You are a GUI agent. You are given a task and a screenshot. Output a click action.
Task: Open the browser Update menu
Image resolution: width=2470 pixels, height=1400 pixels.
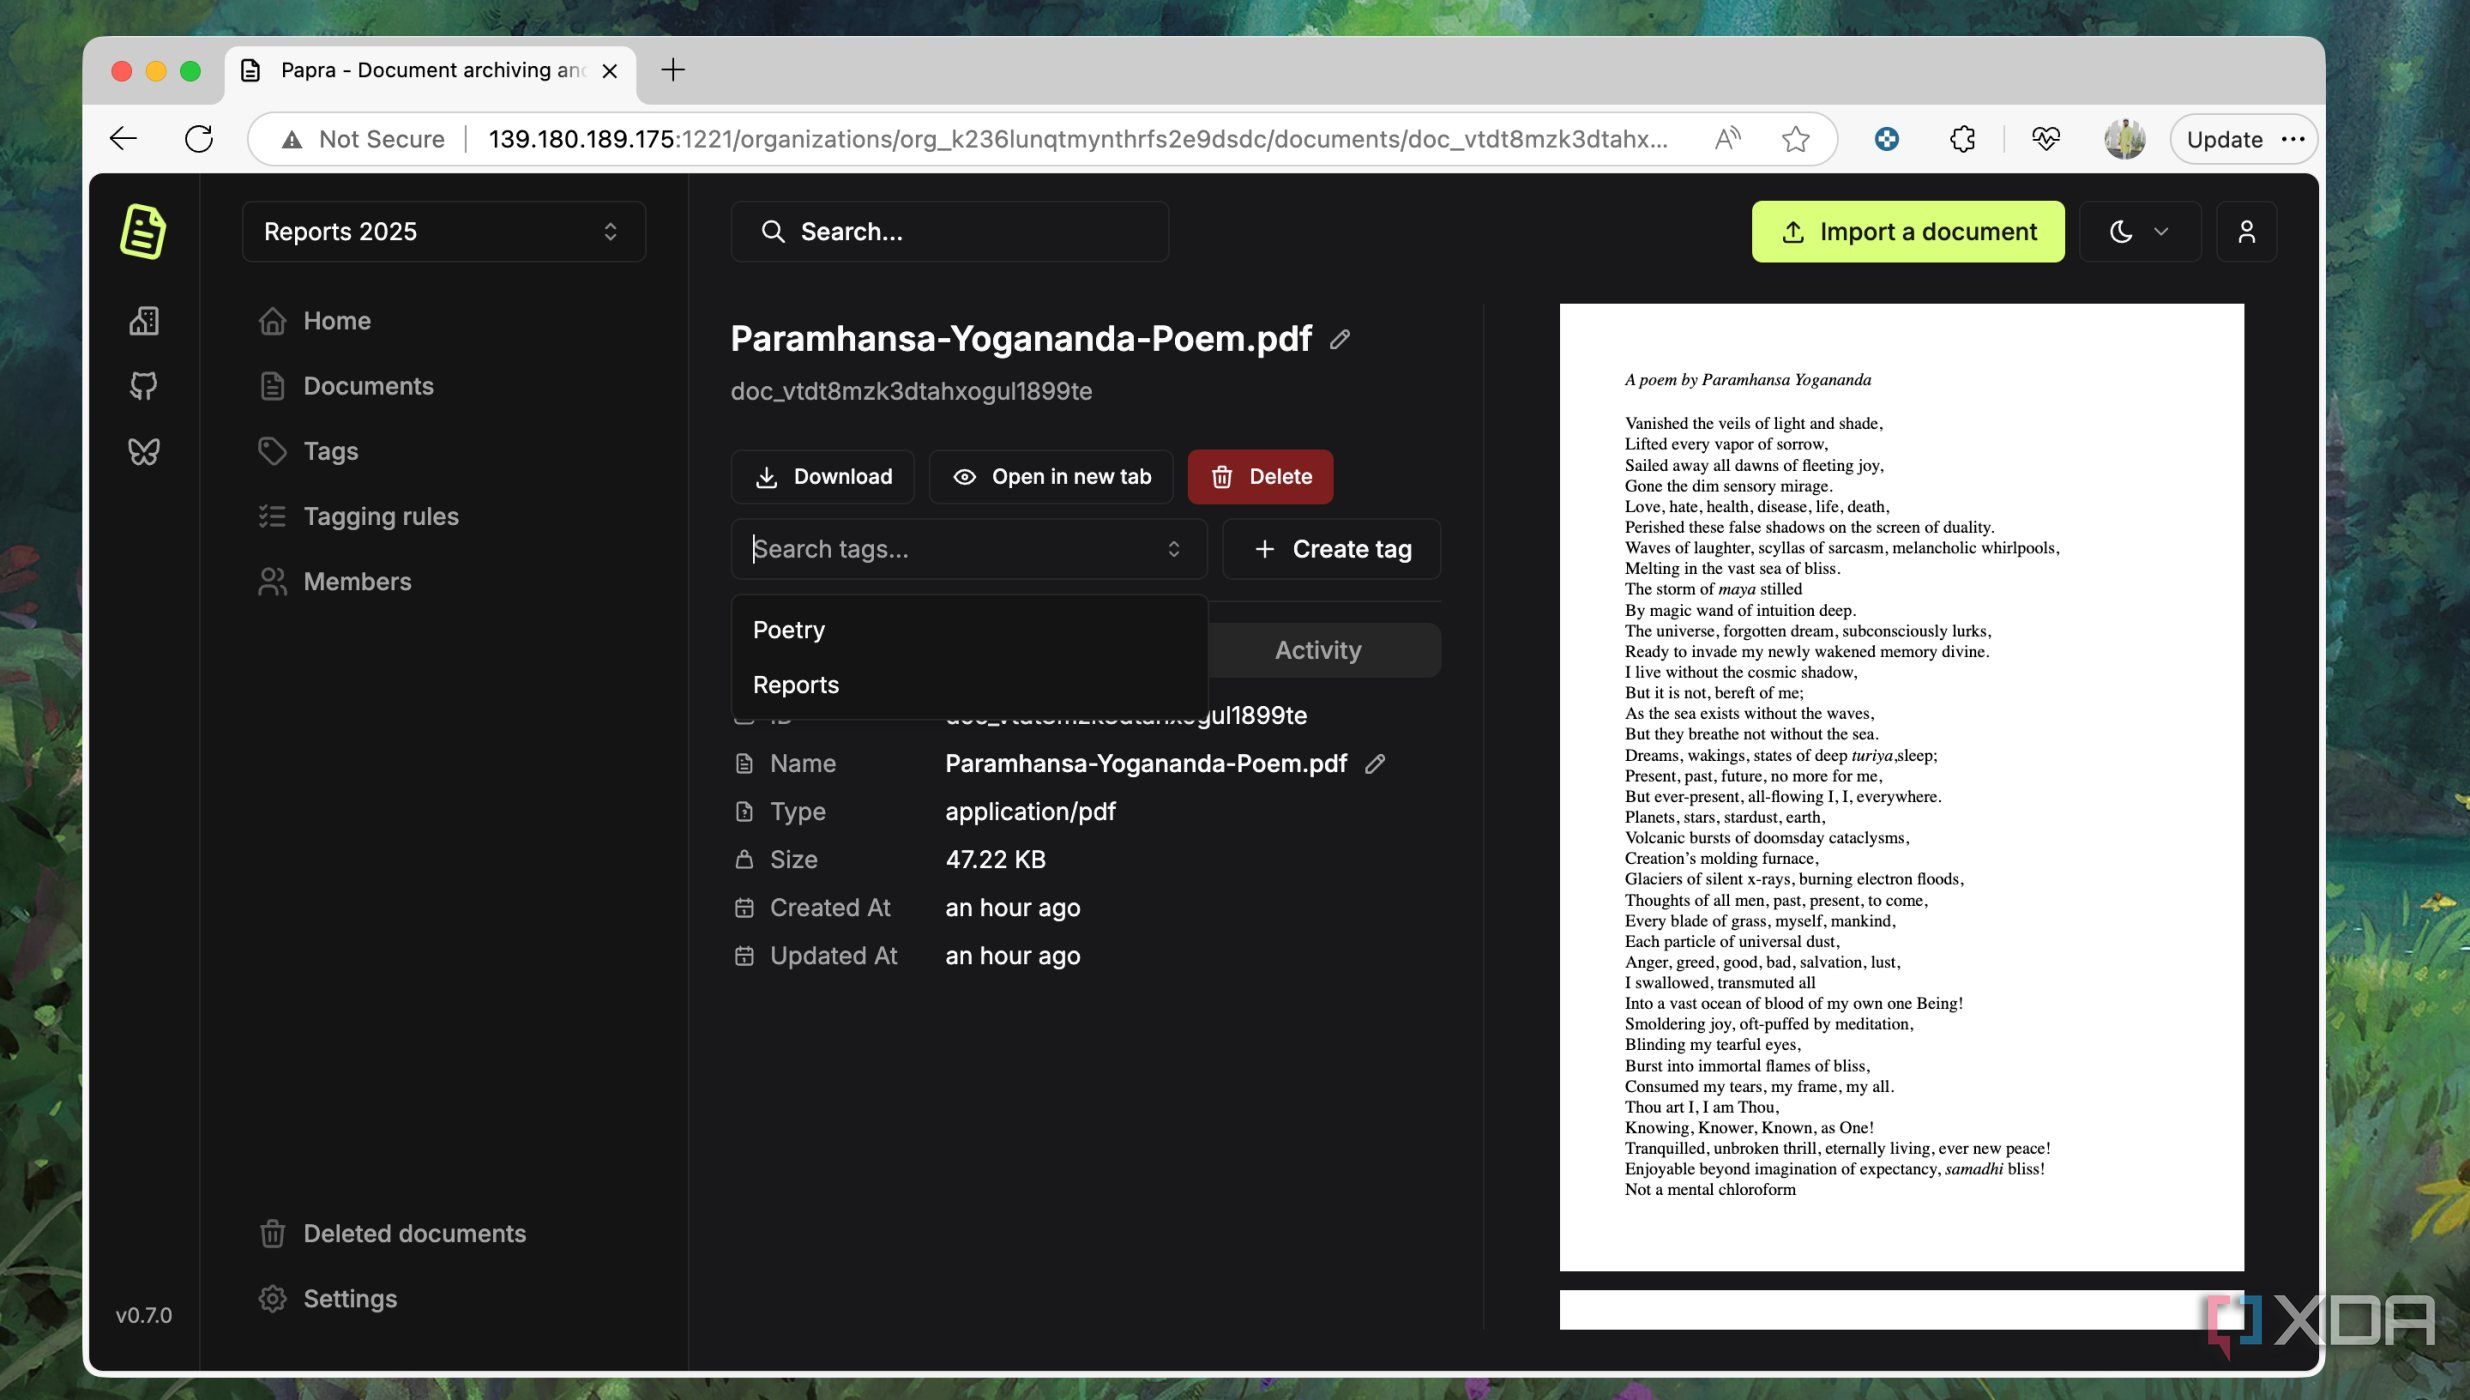(2243, 139)
